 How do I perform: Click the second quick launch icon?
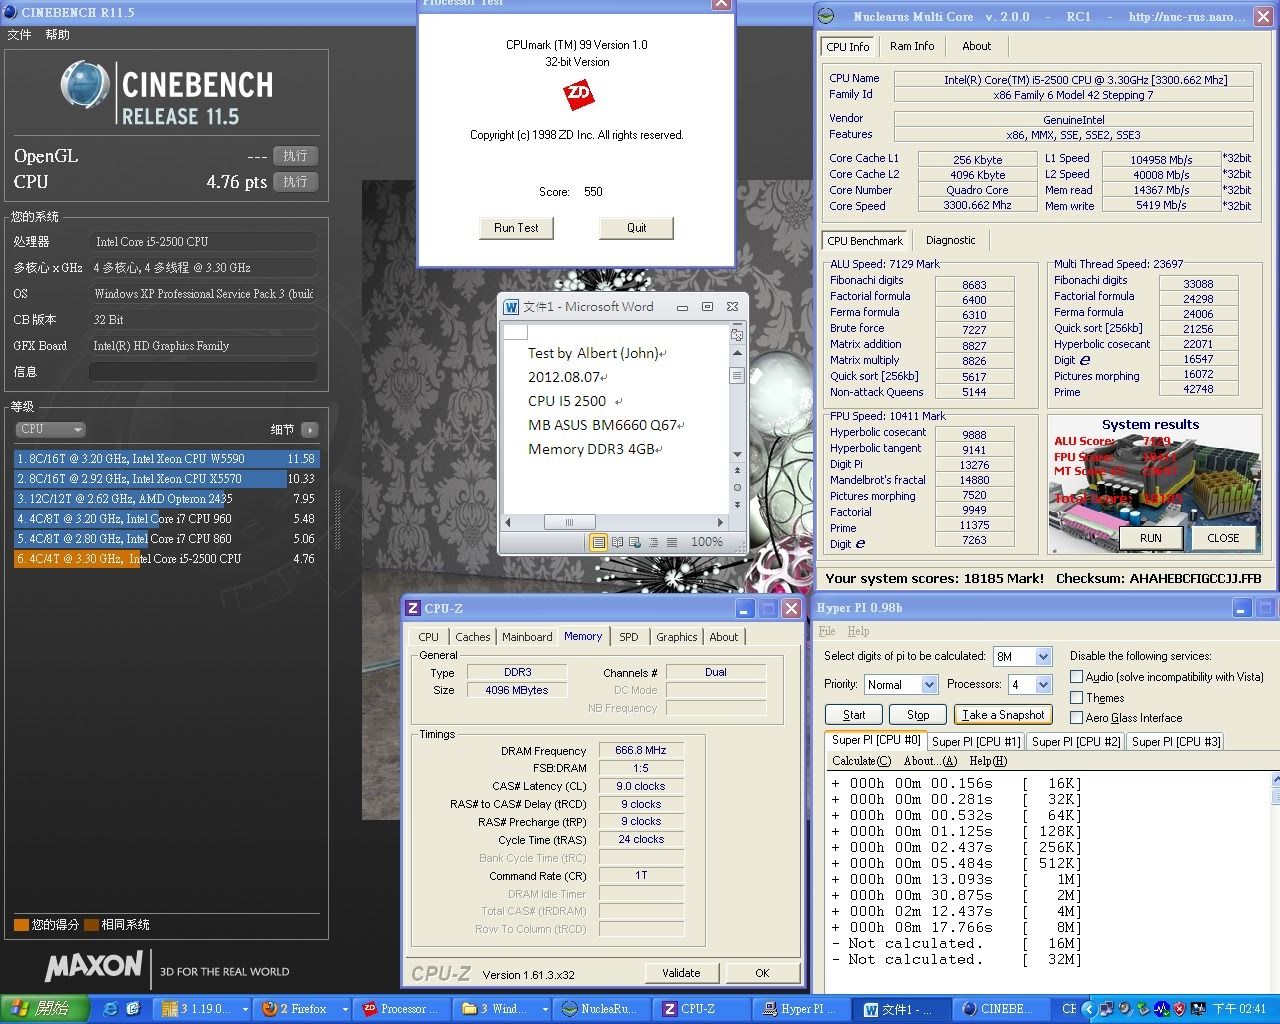coord(133,1009)
